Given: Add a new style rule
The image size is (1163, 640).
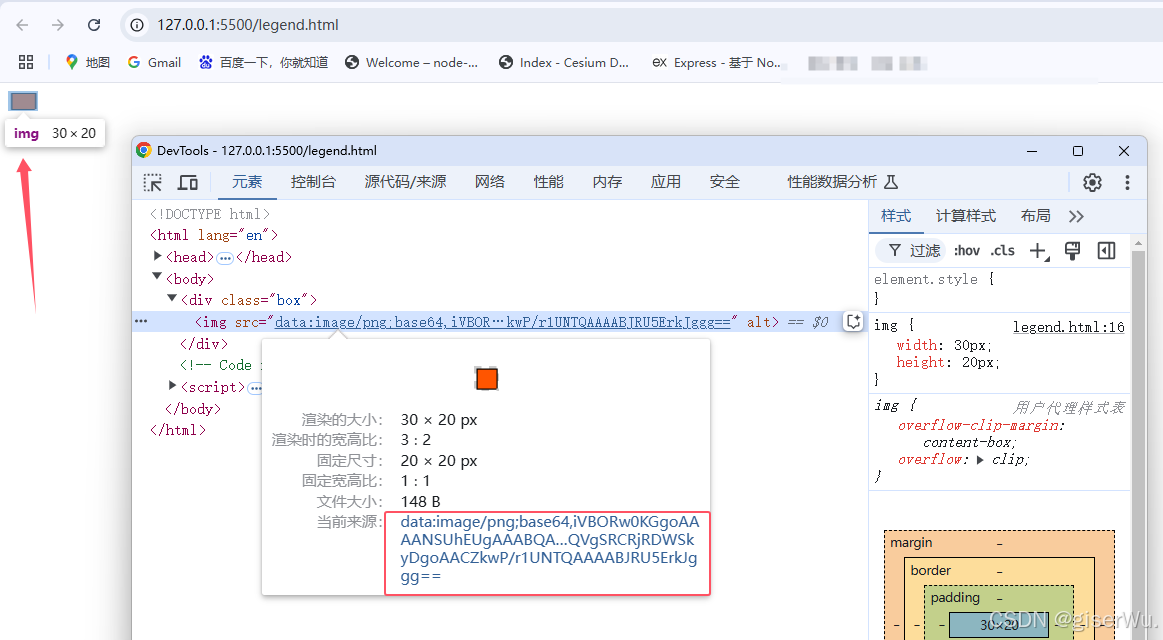Looking at the screenshot, I should (x=1039, y=251).
